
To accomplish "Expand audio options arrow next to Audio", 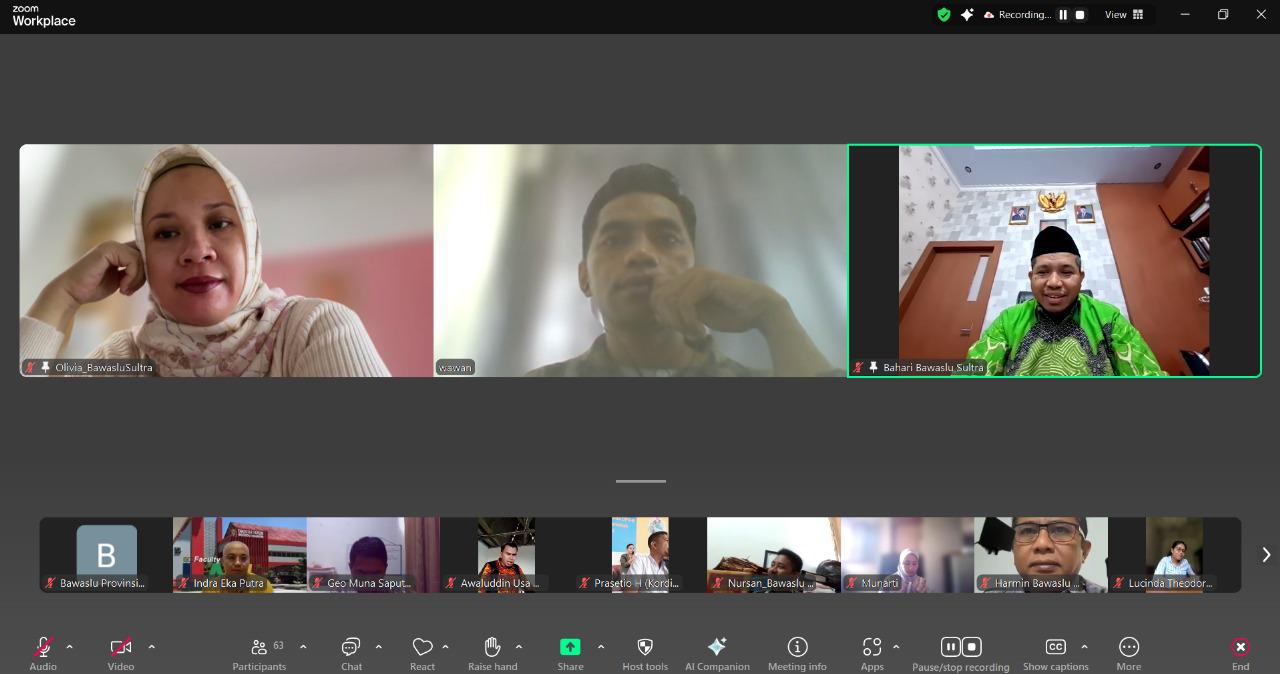I will tap(69, 647).
